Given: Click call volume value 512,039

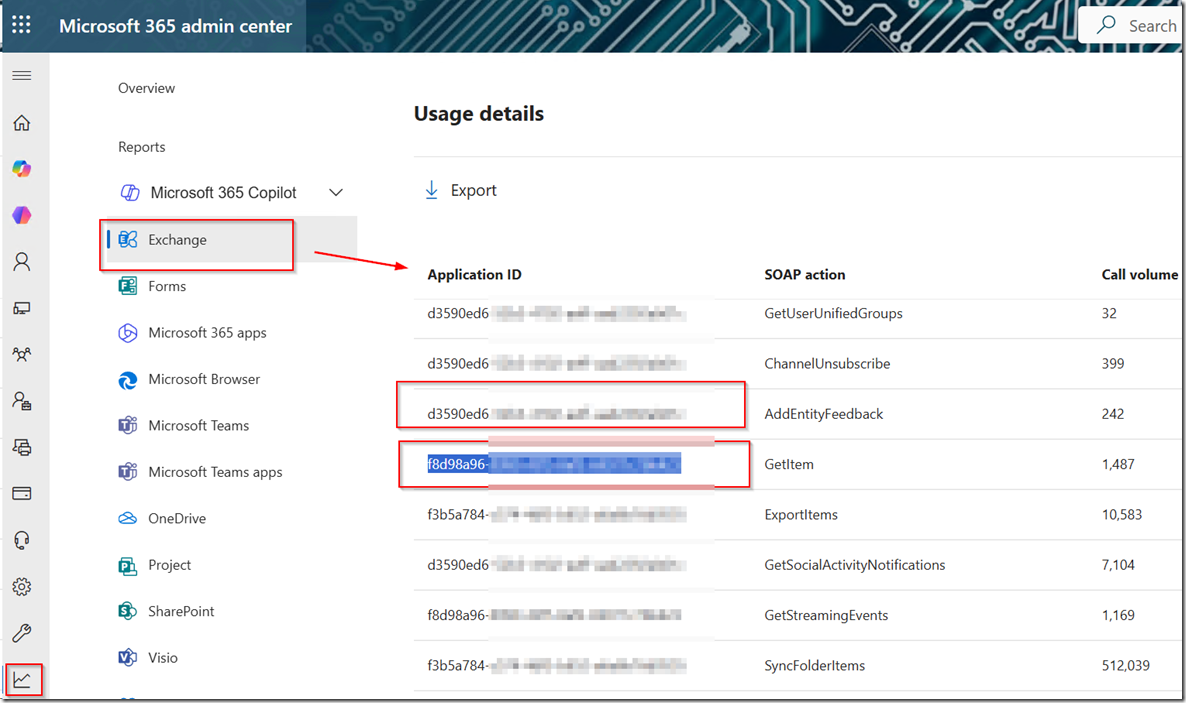Looking at the screenshot, I should (1125, 666).
